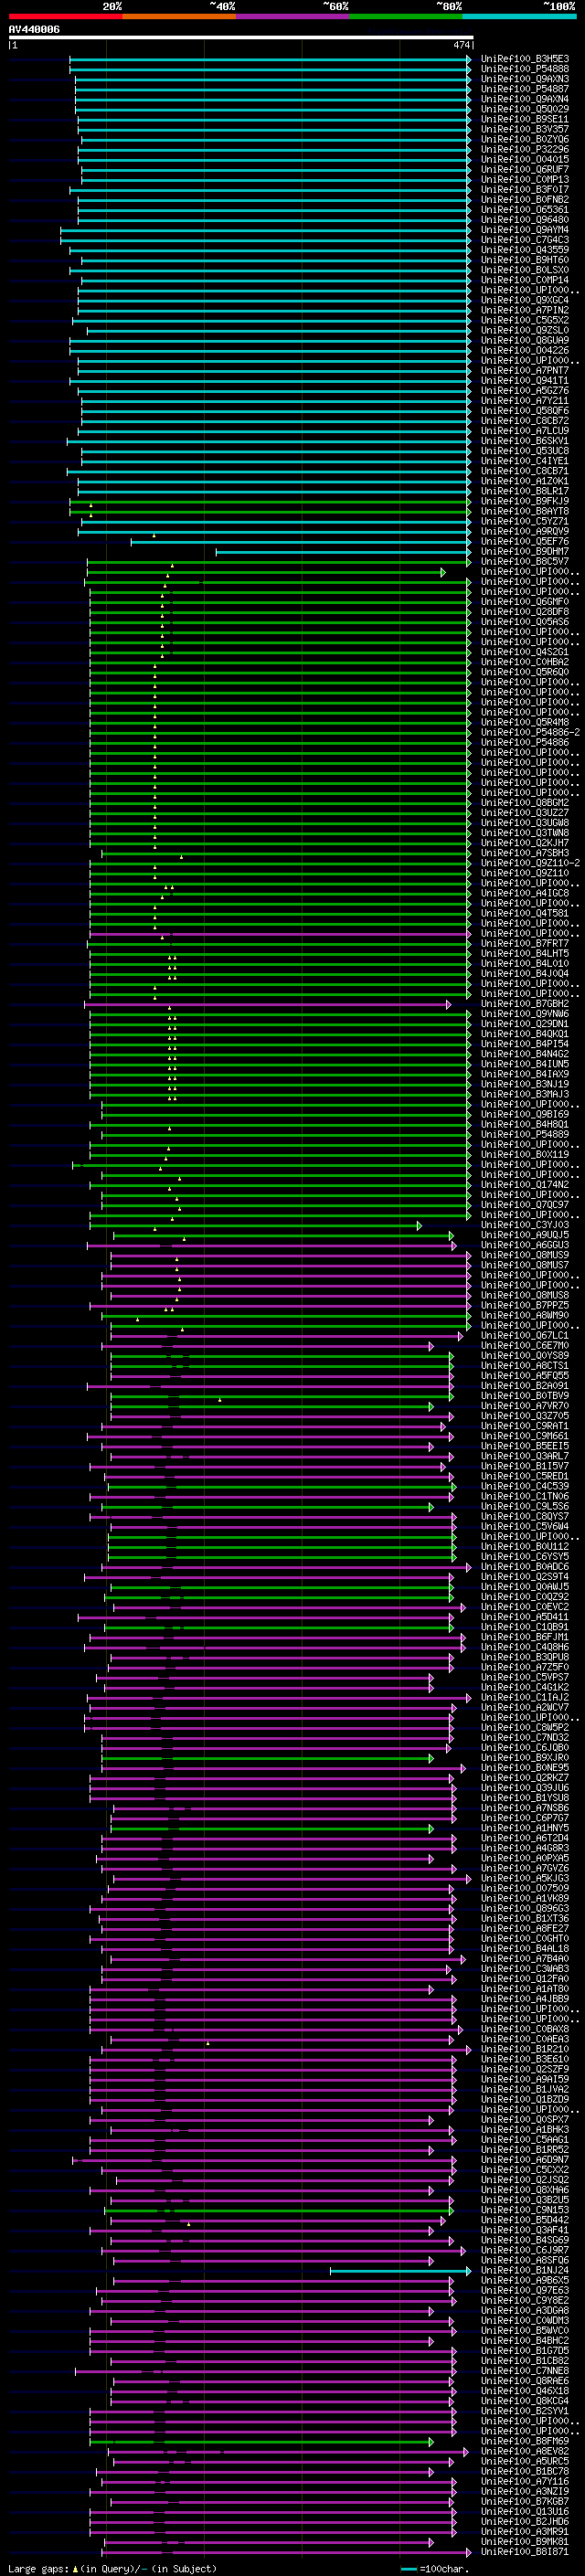Click the green alignment bar for UniRef100_C9N153
585x2576 pixels.
coord(278,2210)
